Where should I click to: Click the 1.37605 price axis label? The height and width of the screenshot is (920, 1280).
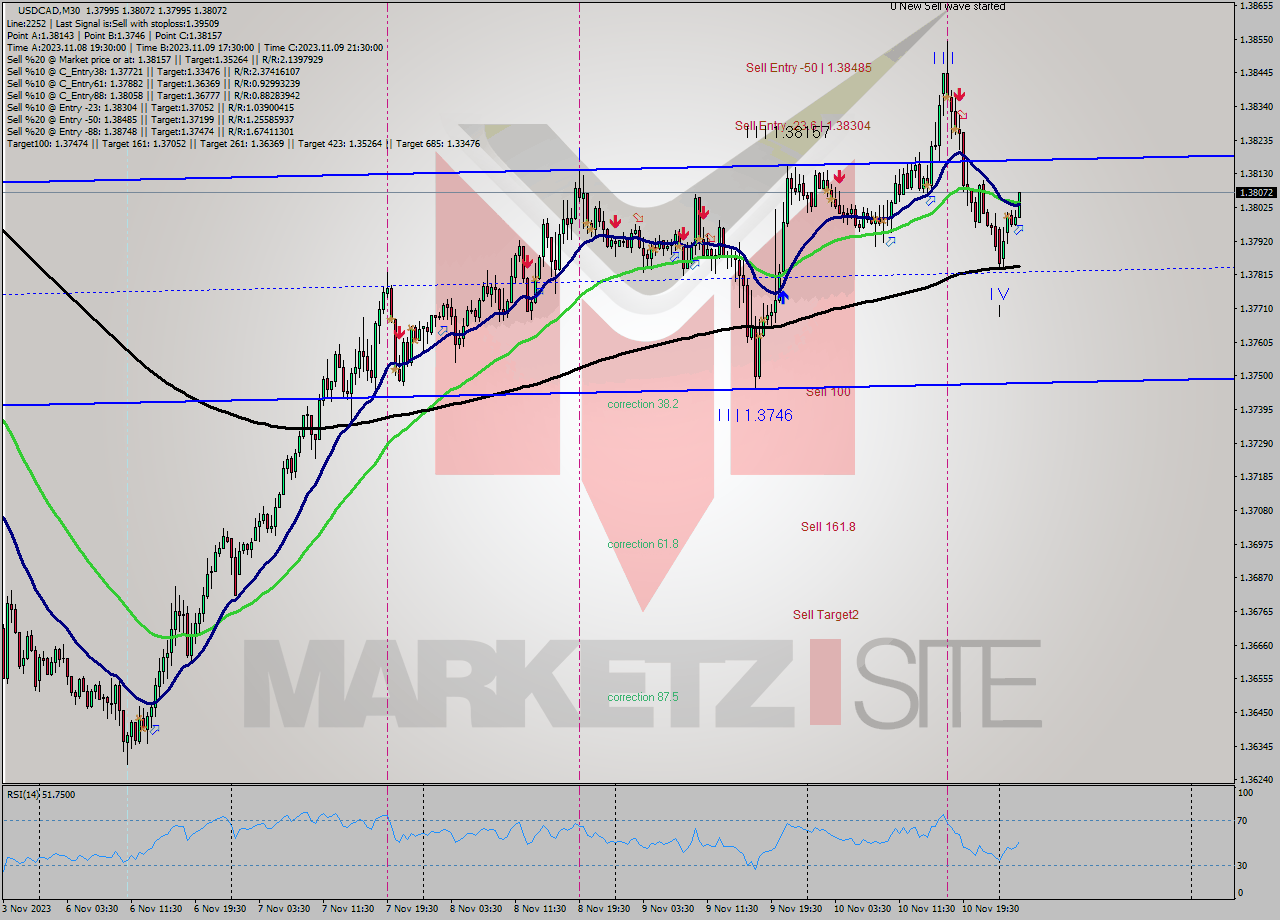tap(1256, 343)
